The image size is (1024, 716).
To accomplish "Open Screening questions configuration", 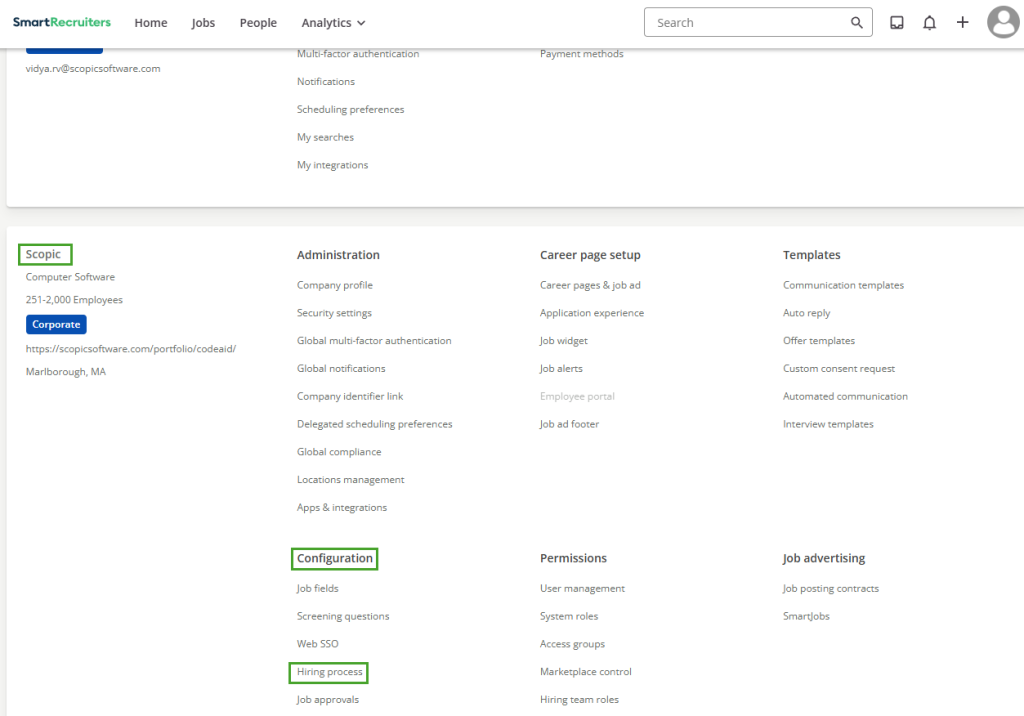I will point(343,617).
